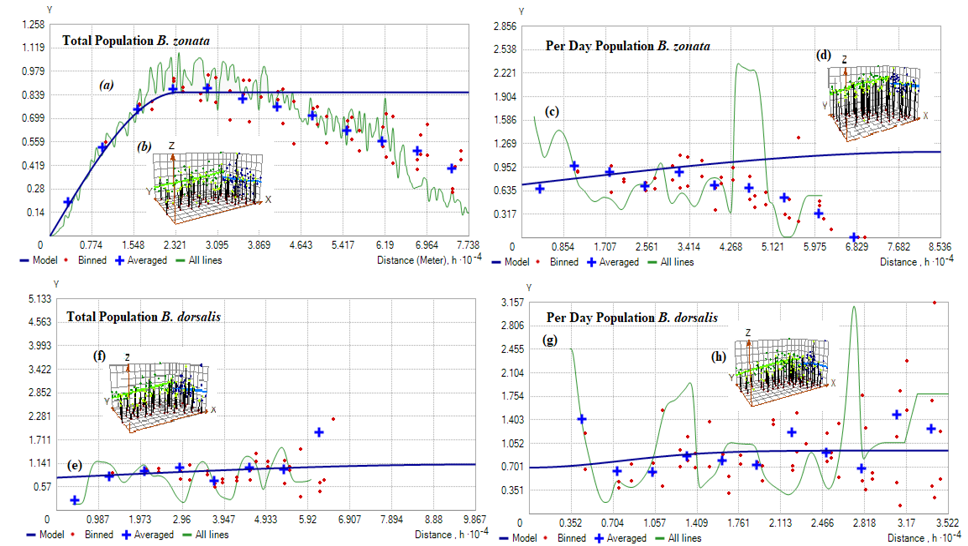
Task: Click the title Per Day Population B. zonata
Action: (x=628, y=46)
